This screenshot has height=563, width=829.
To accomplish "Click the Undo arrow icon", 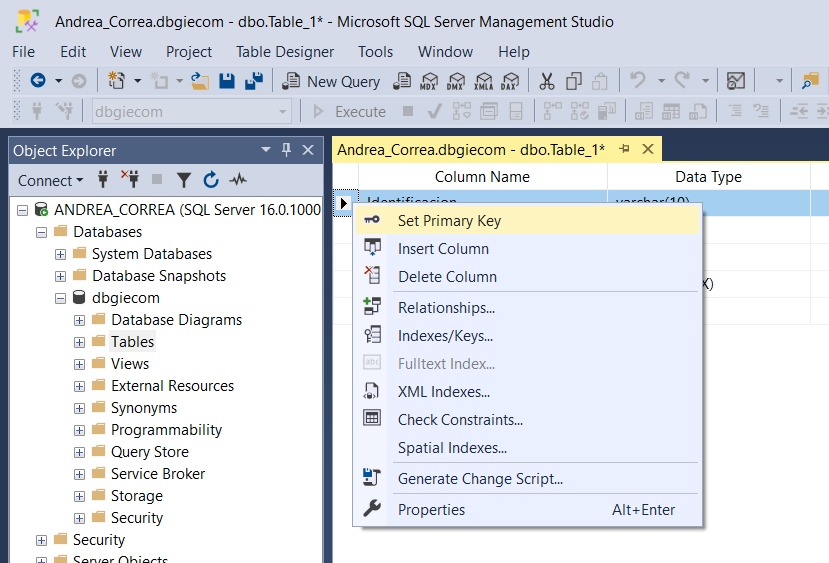I will coord(638,80).
